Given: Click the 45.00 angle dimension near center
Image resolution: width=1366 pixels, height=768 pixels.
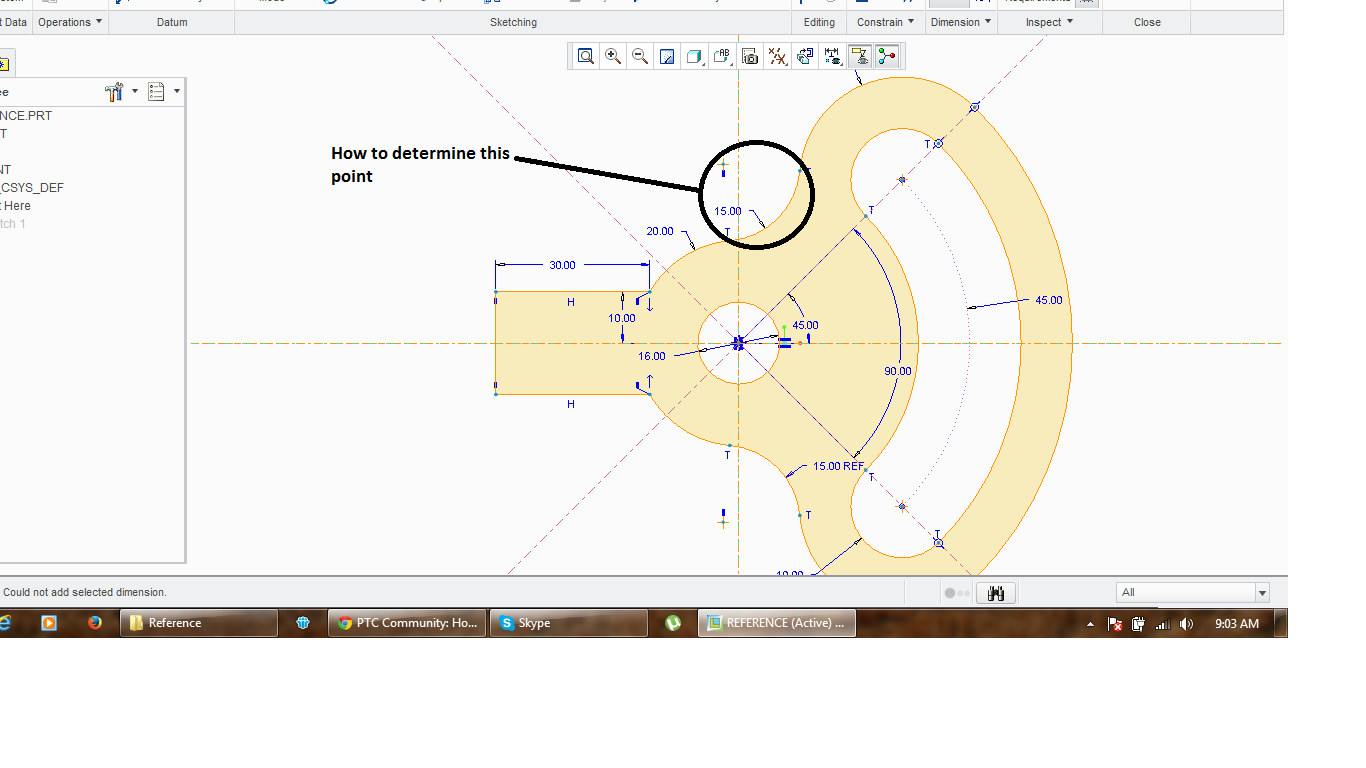Looking at the screenshot, I should [805, 325].
